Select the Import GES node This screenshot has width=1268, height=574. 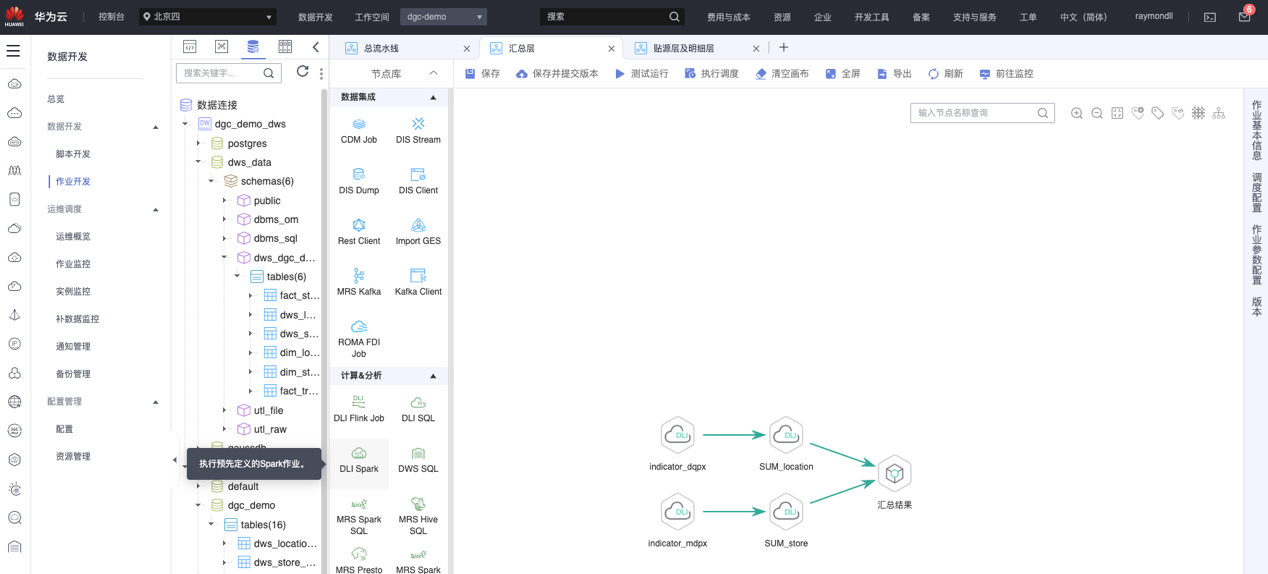[418, 232]
